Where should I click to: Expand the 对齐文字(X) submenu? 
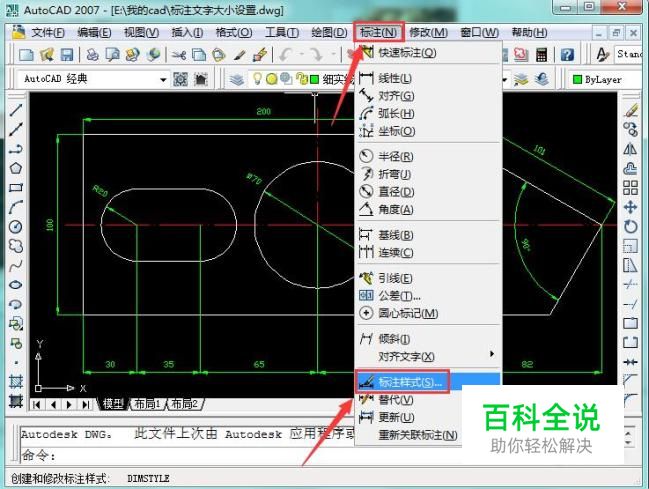pyautogui.click(x=428, y=357)
